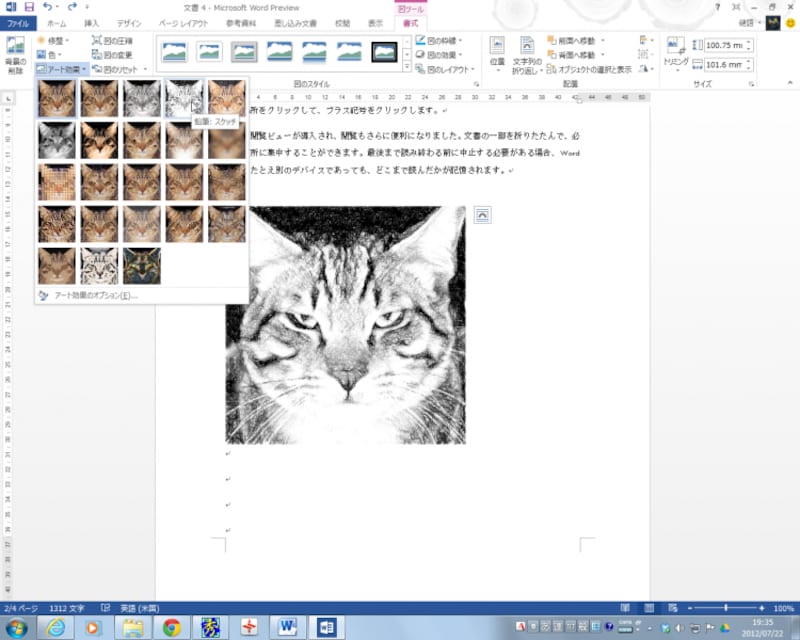Click the zoom slider in status bar
800x640 pixels.
click(722, 608)
